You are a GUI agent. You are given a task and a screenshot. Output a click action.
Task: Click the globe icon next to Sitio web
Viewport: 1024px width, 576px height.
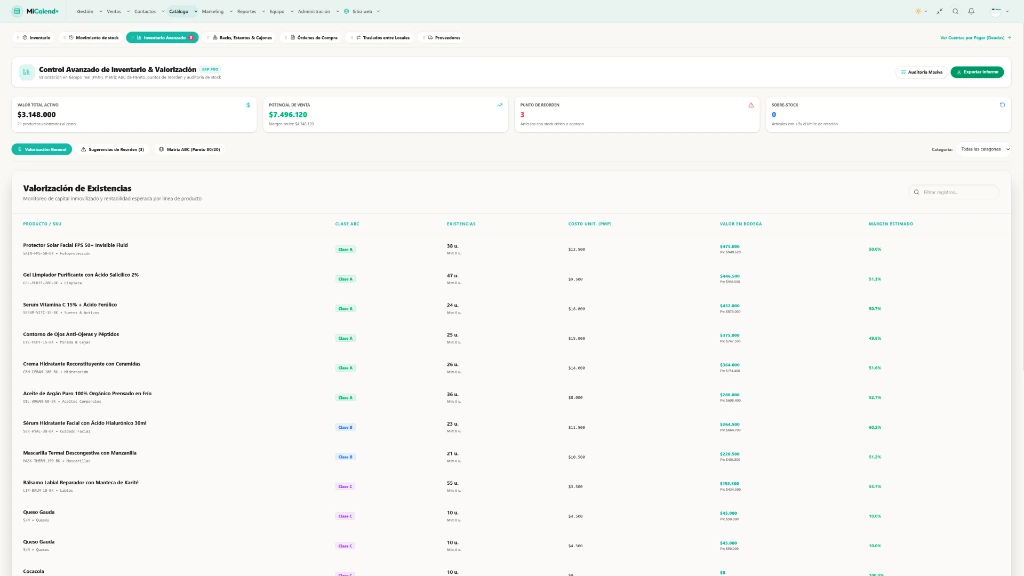347,11
